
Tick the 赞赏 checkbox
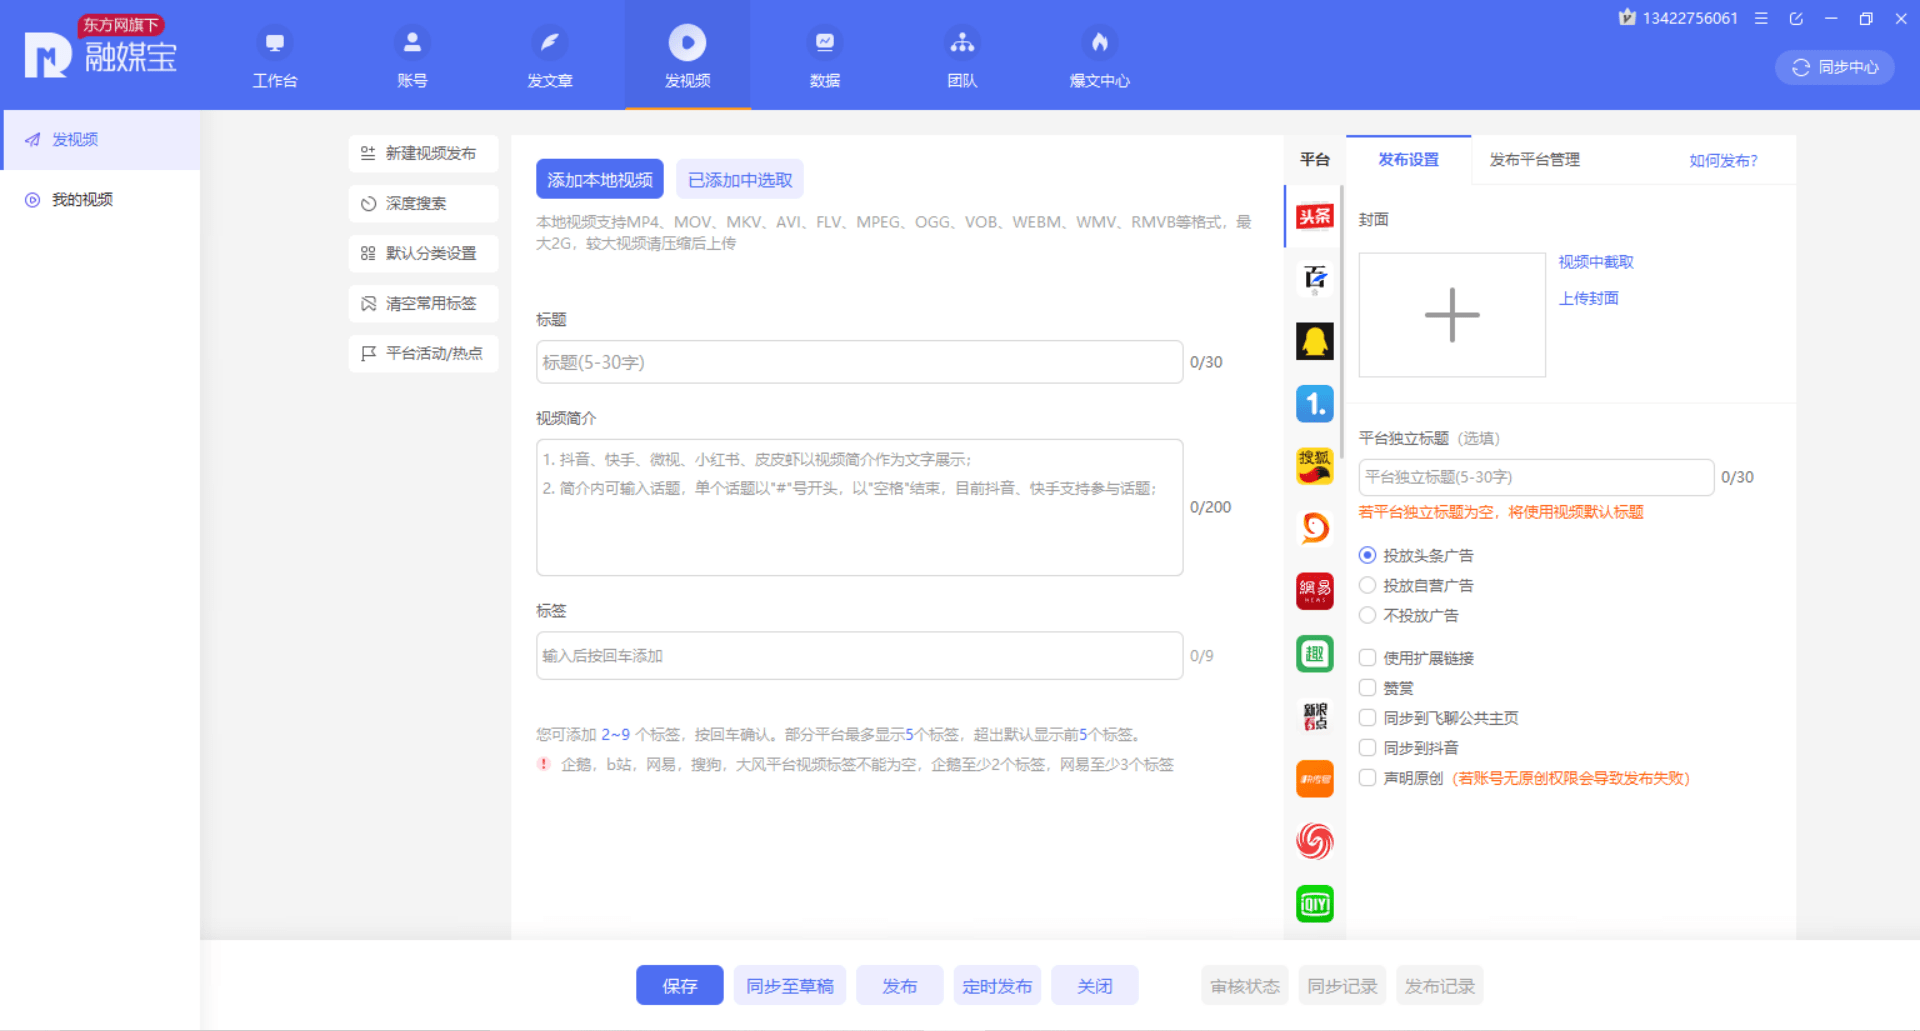click(x=1367, y=688)
